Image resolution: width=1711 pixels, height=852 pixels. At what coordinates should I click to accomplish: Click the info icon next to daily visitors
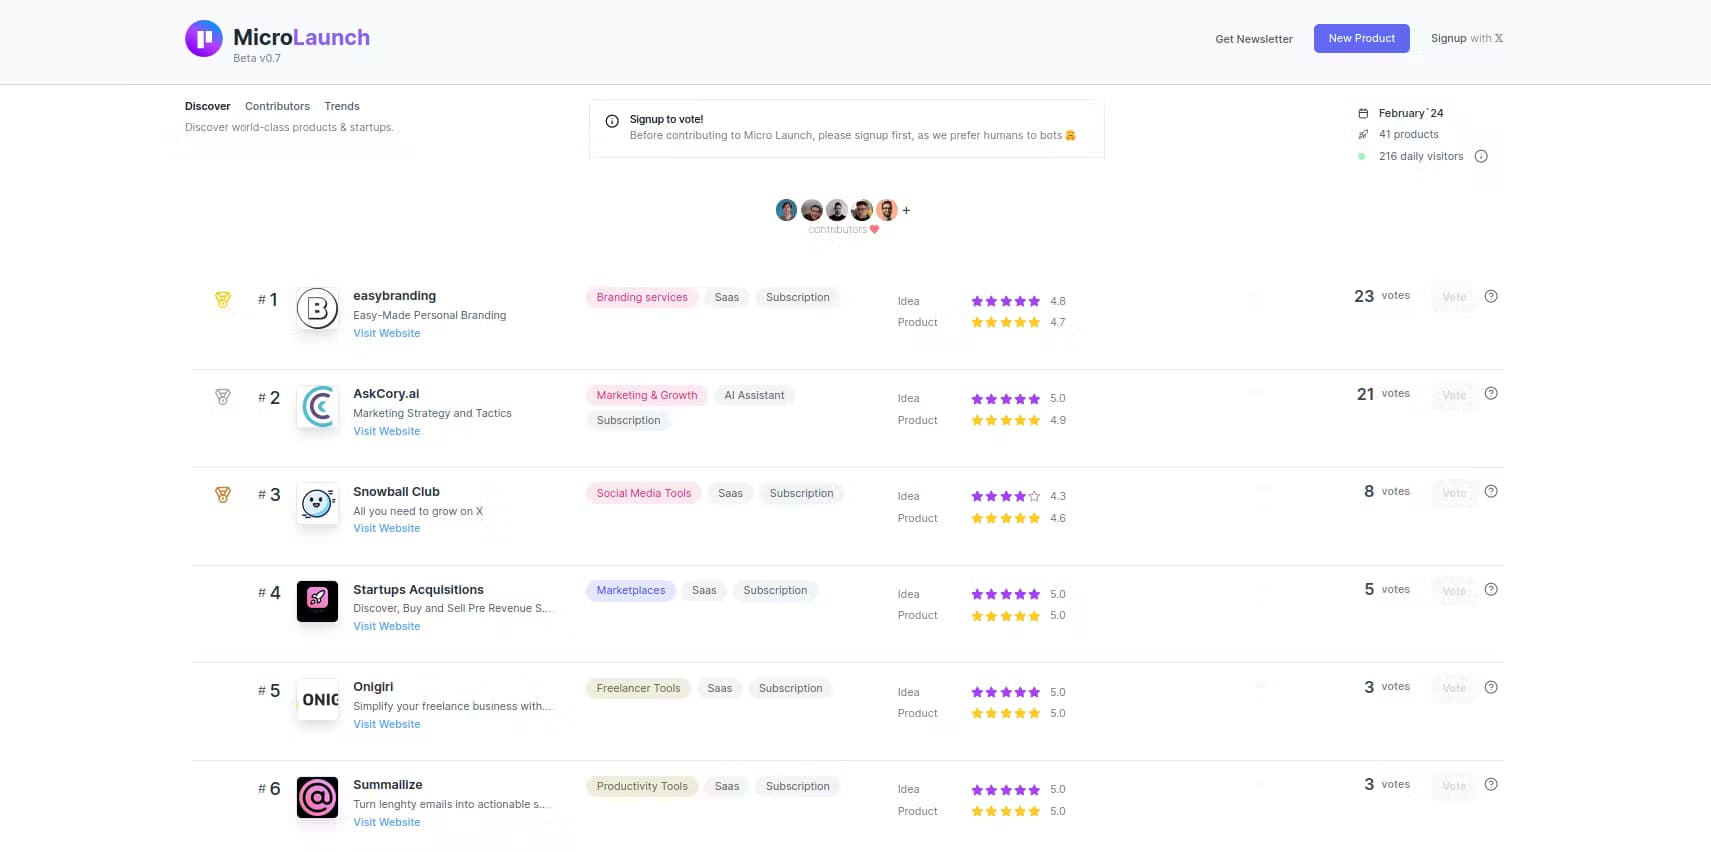tap(1481, 156)
